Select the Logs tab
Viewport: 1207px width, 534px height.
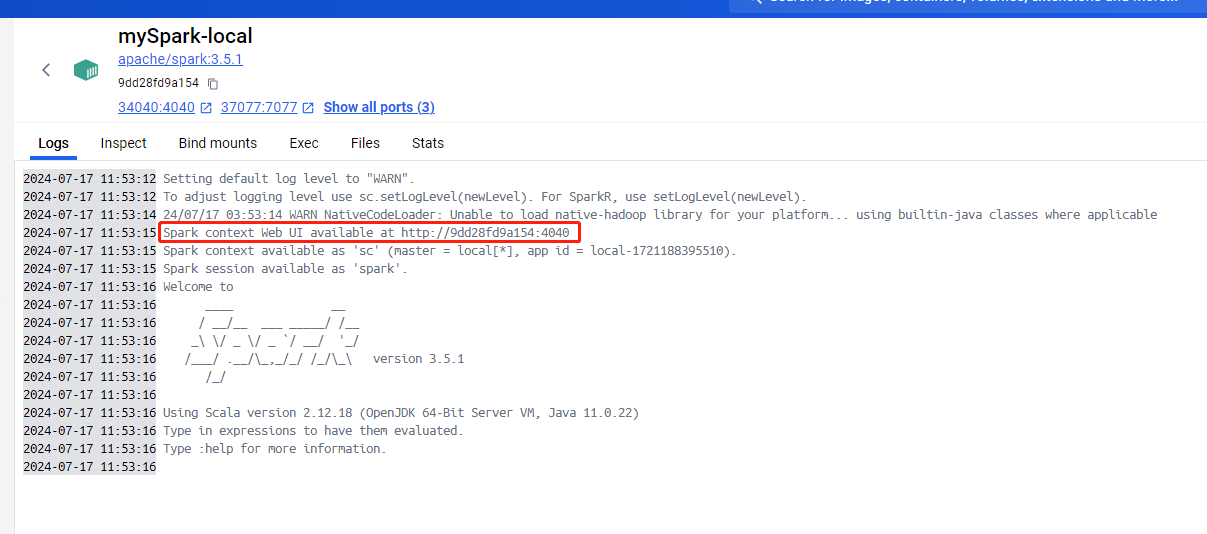pos(53,143)
